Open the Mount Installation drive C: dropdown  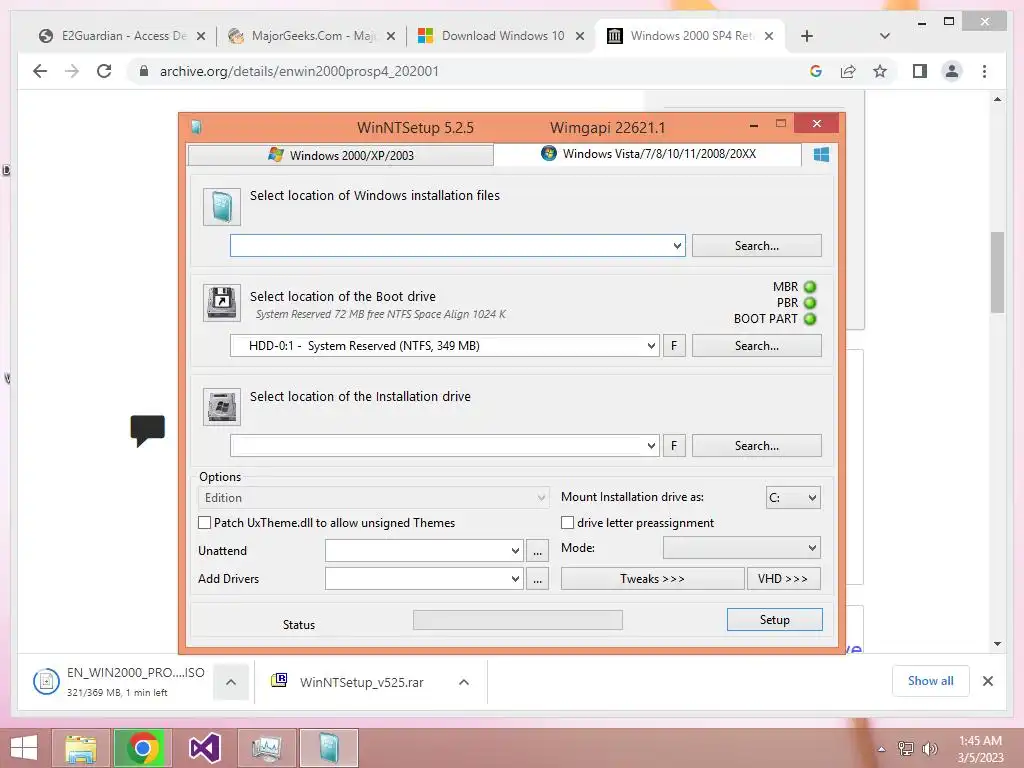(793, 498)
